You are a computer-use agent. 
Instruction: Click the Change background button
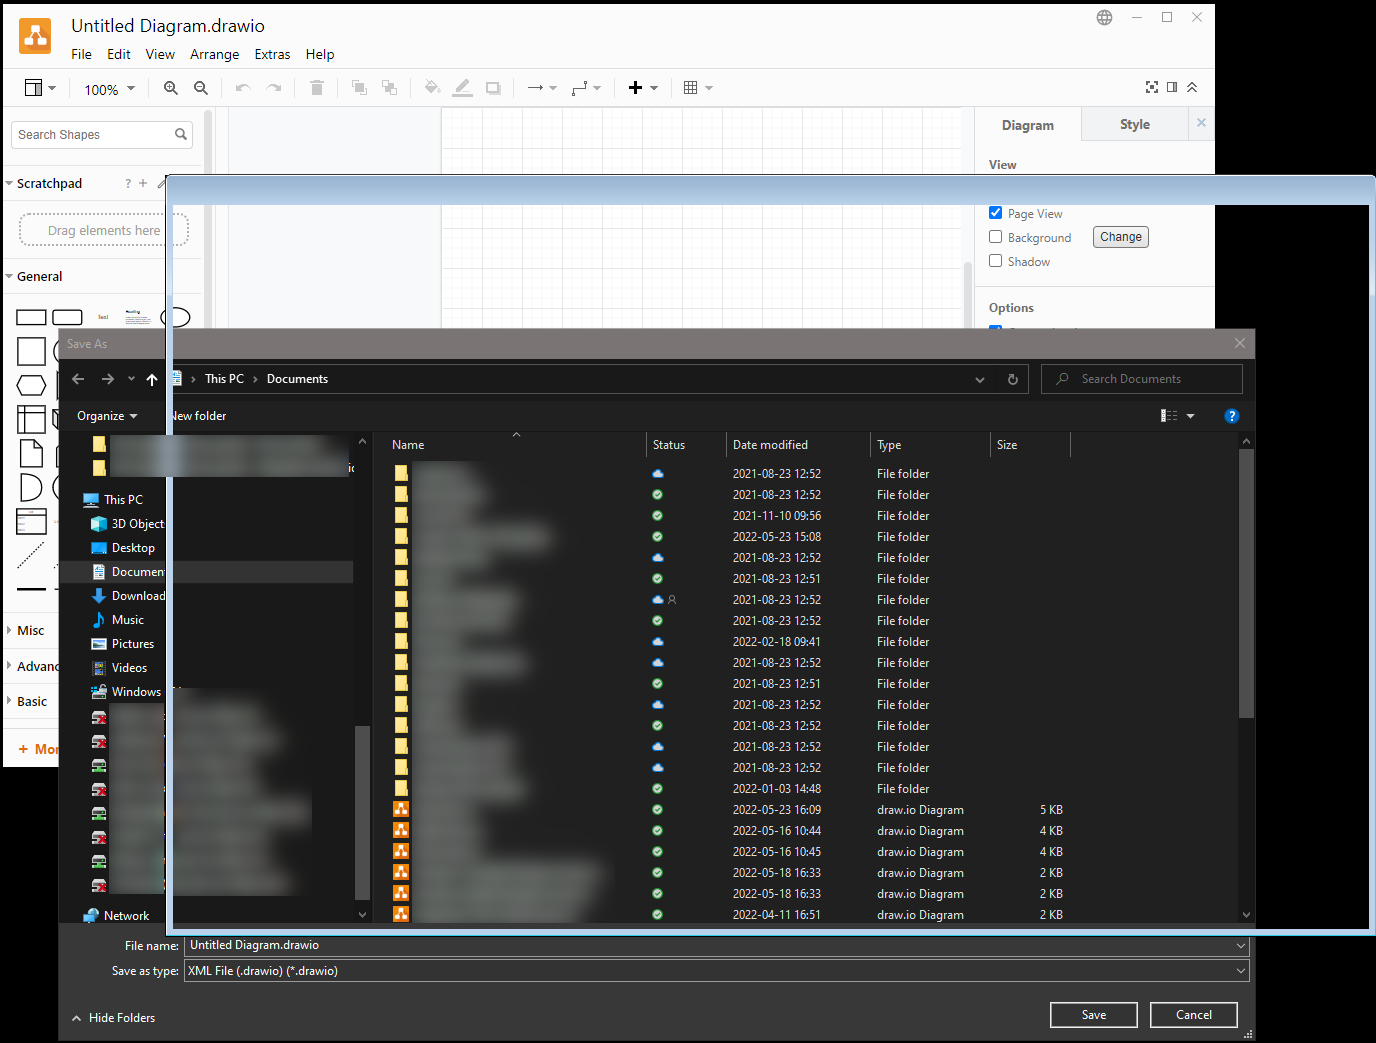(1120, 236)
